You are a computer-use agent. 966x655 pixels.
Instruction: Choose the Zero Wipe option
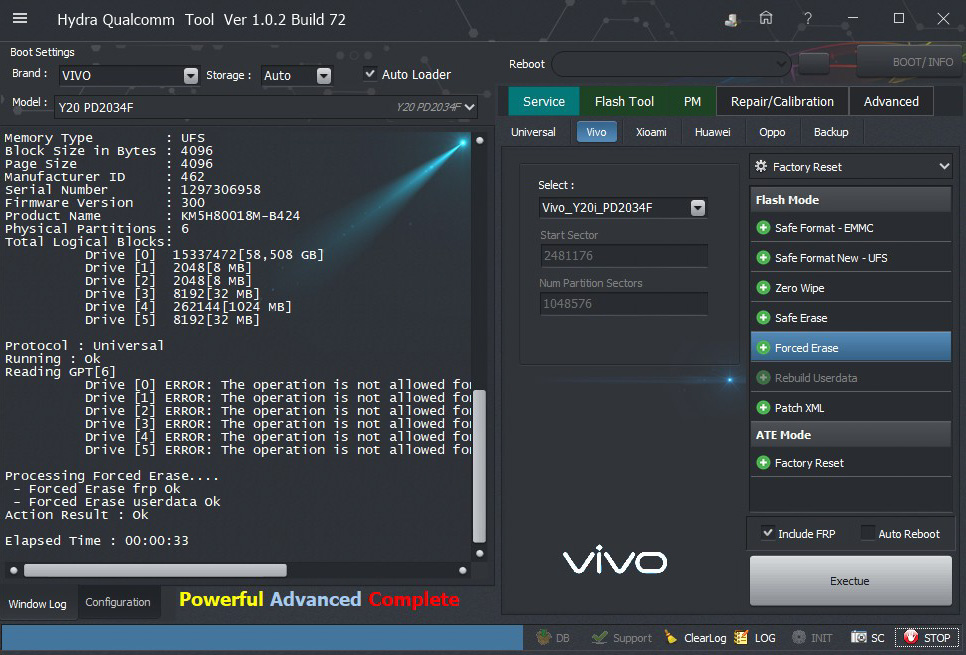[800, 288]
